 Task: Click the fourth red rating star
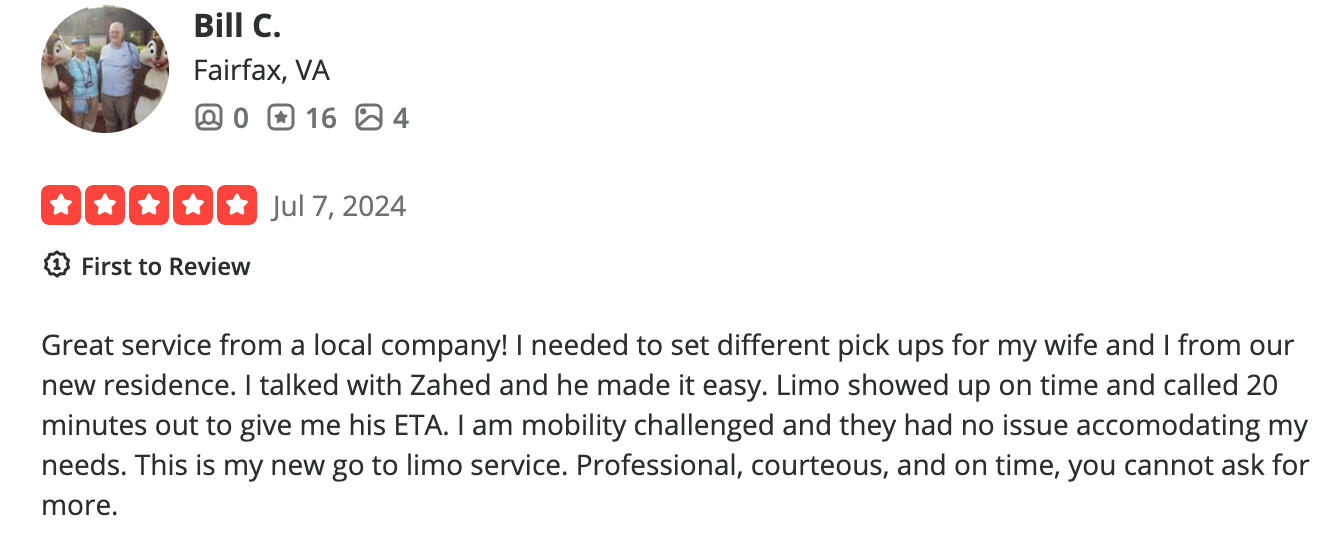pos(193,206)
